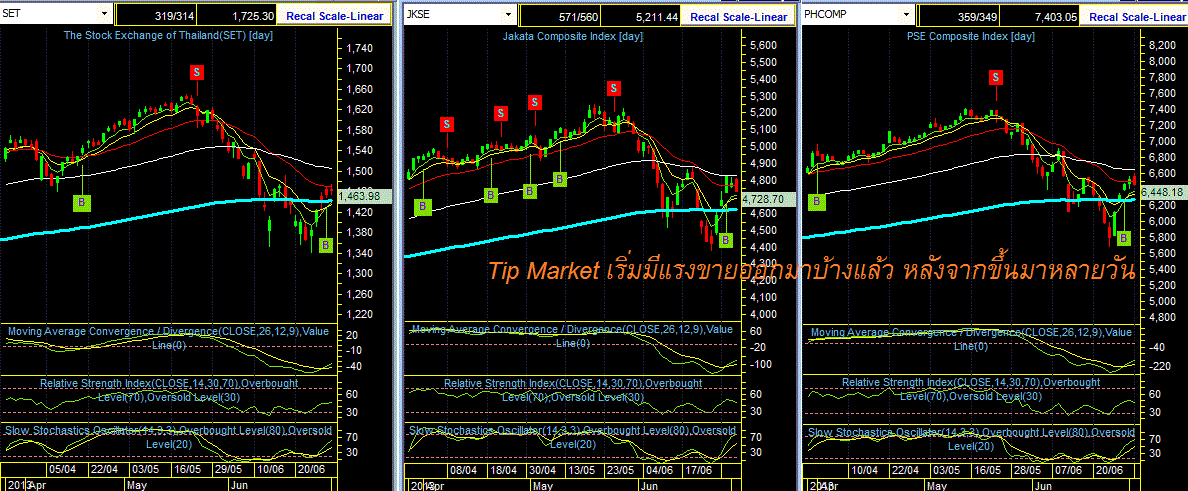
Task: Click the Relative Strength Index label in PHCOMP chart
Action: point(971,389)
